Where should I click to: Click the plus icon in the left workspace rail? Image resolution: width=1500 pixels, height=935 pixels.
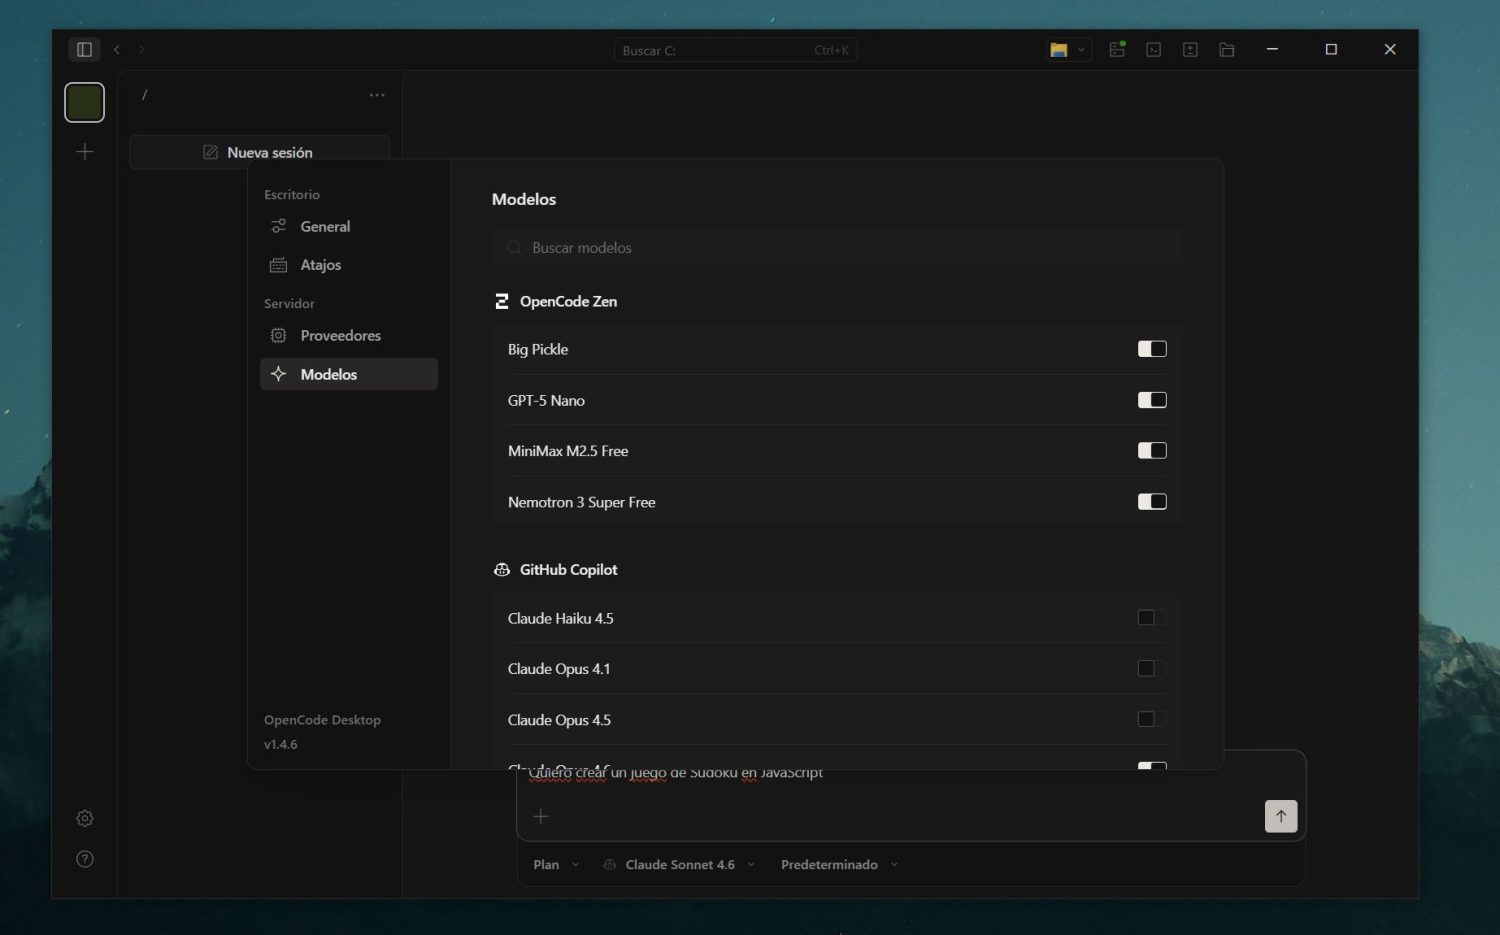coord(84,151)
